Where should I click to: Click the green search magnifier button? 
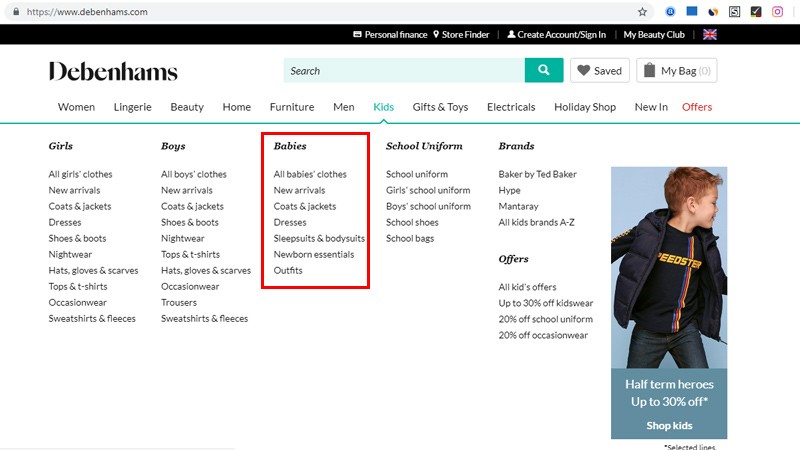pyautogui.click(x=543, y=70)
